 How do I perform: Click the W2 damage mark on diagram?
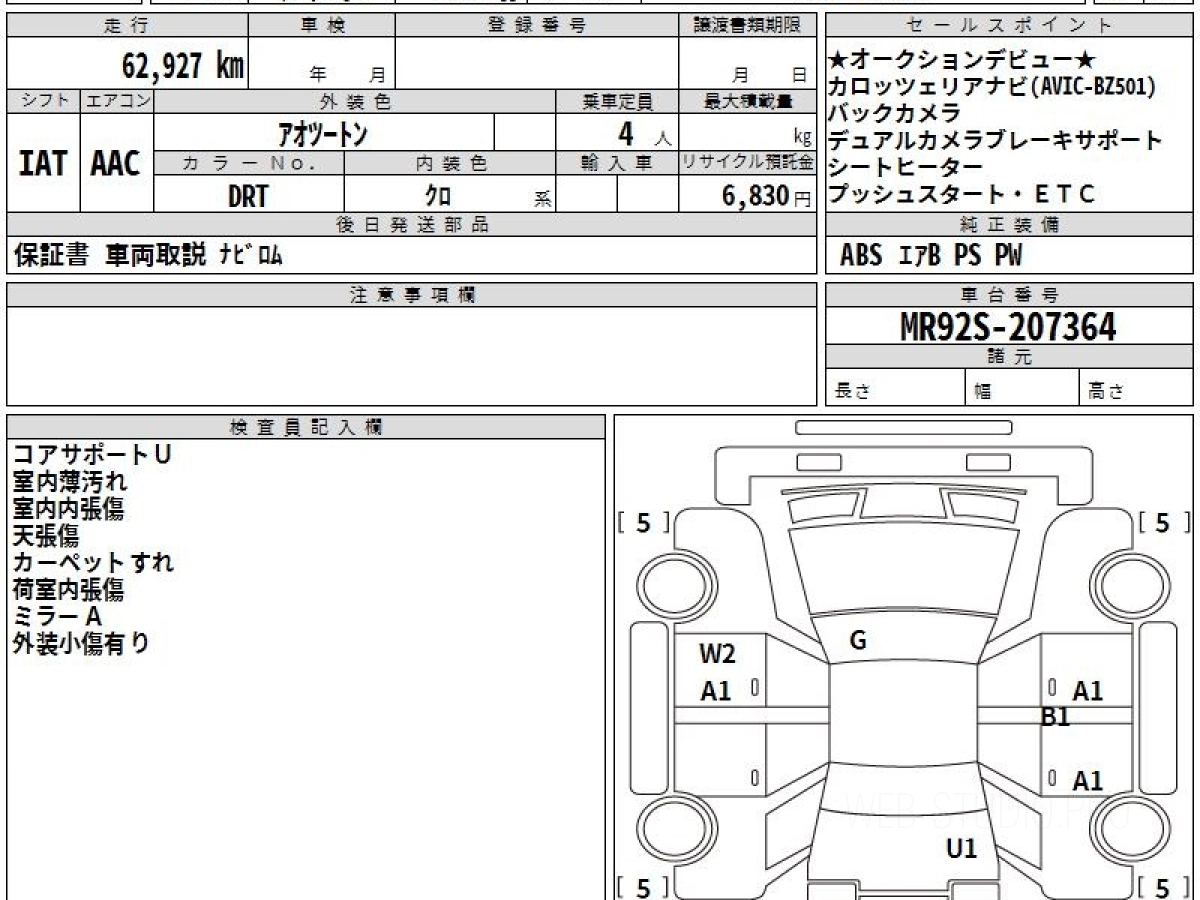tap(717, 655)
